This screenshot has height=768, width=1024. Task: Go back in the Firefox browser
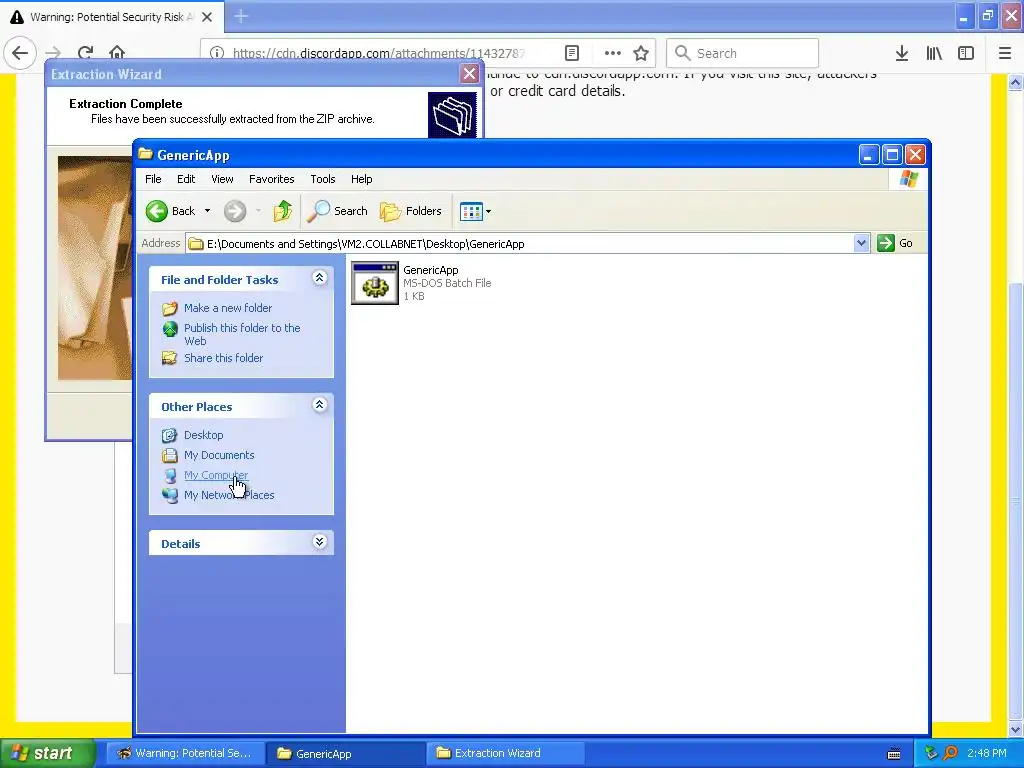click(20, 53)
